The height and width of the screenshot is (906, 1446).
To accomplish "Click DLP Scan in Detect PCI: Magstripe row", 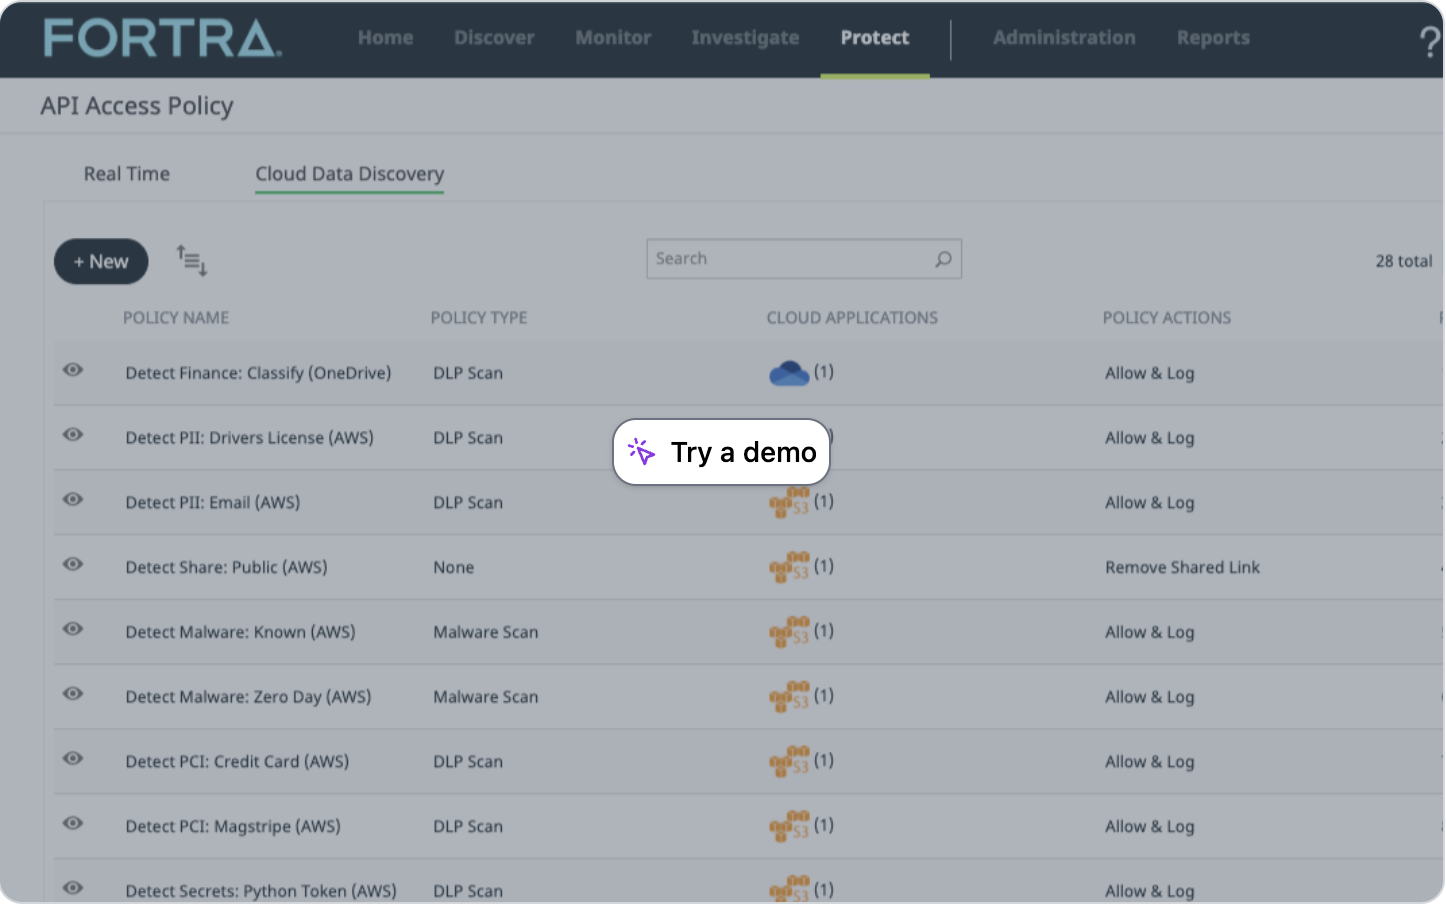I will tap(468, 826).
